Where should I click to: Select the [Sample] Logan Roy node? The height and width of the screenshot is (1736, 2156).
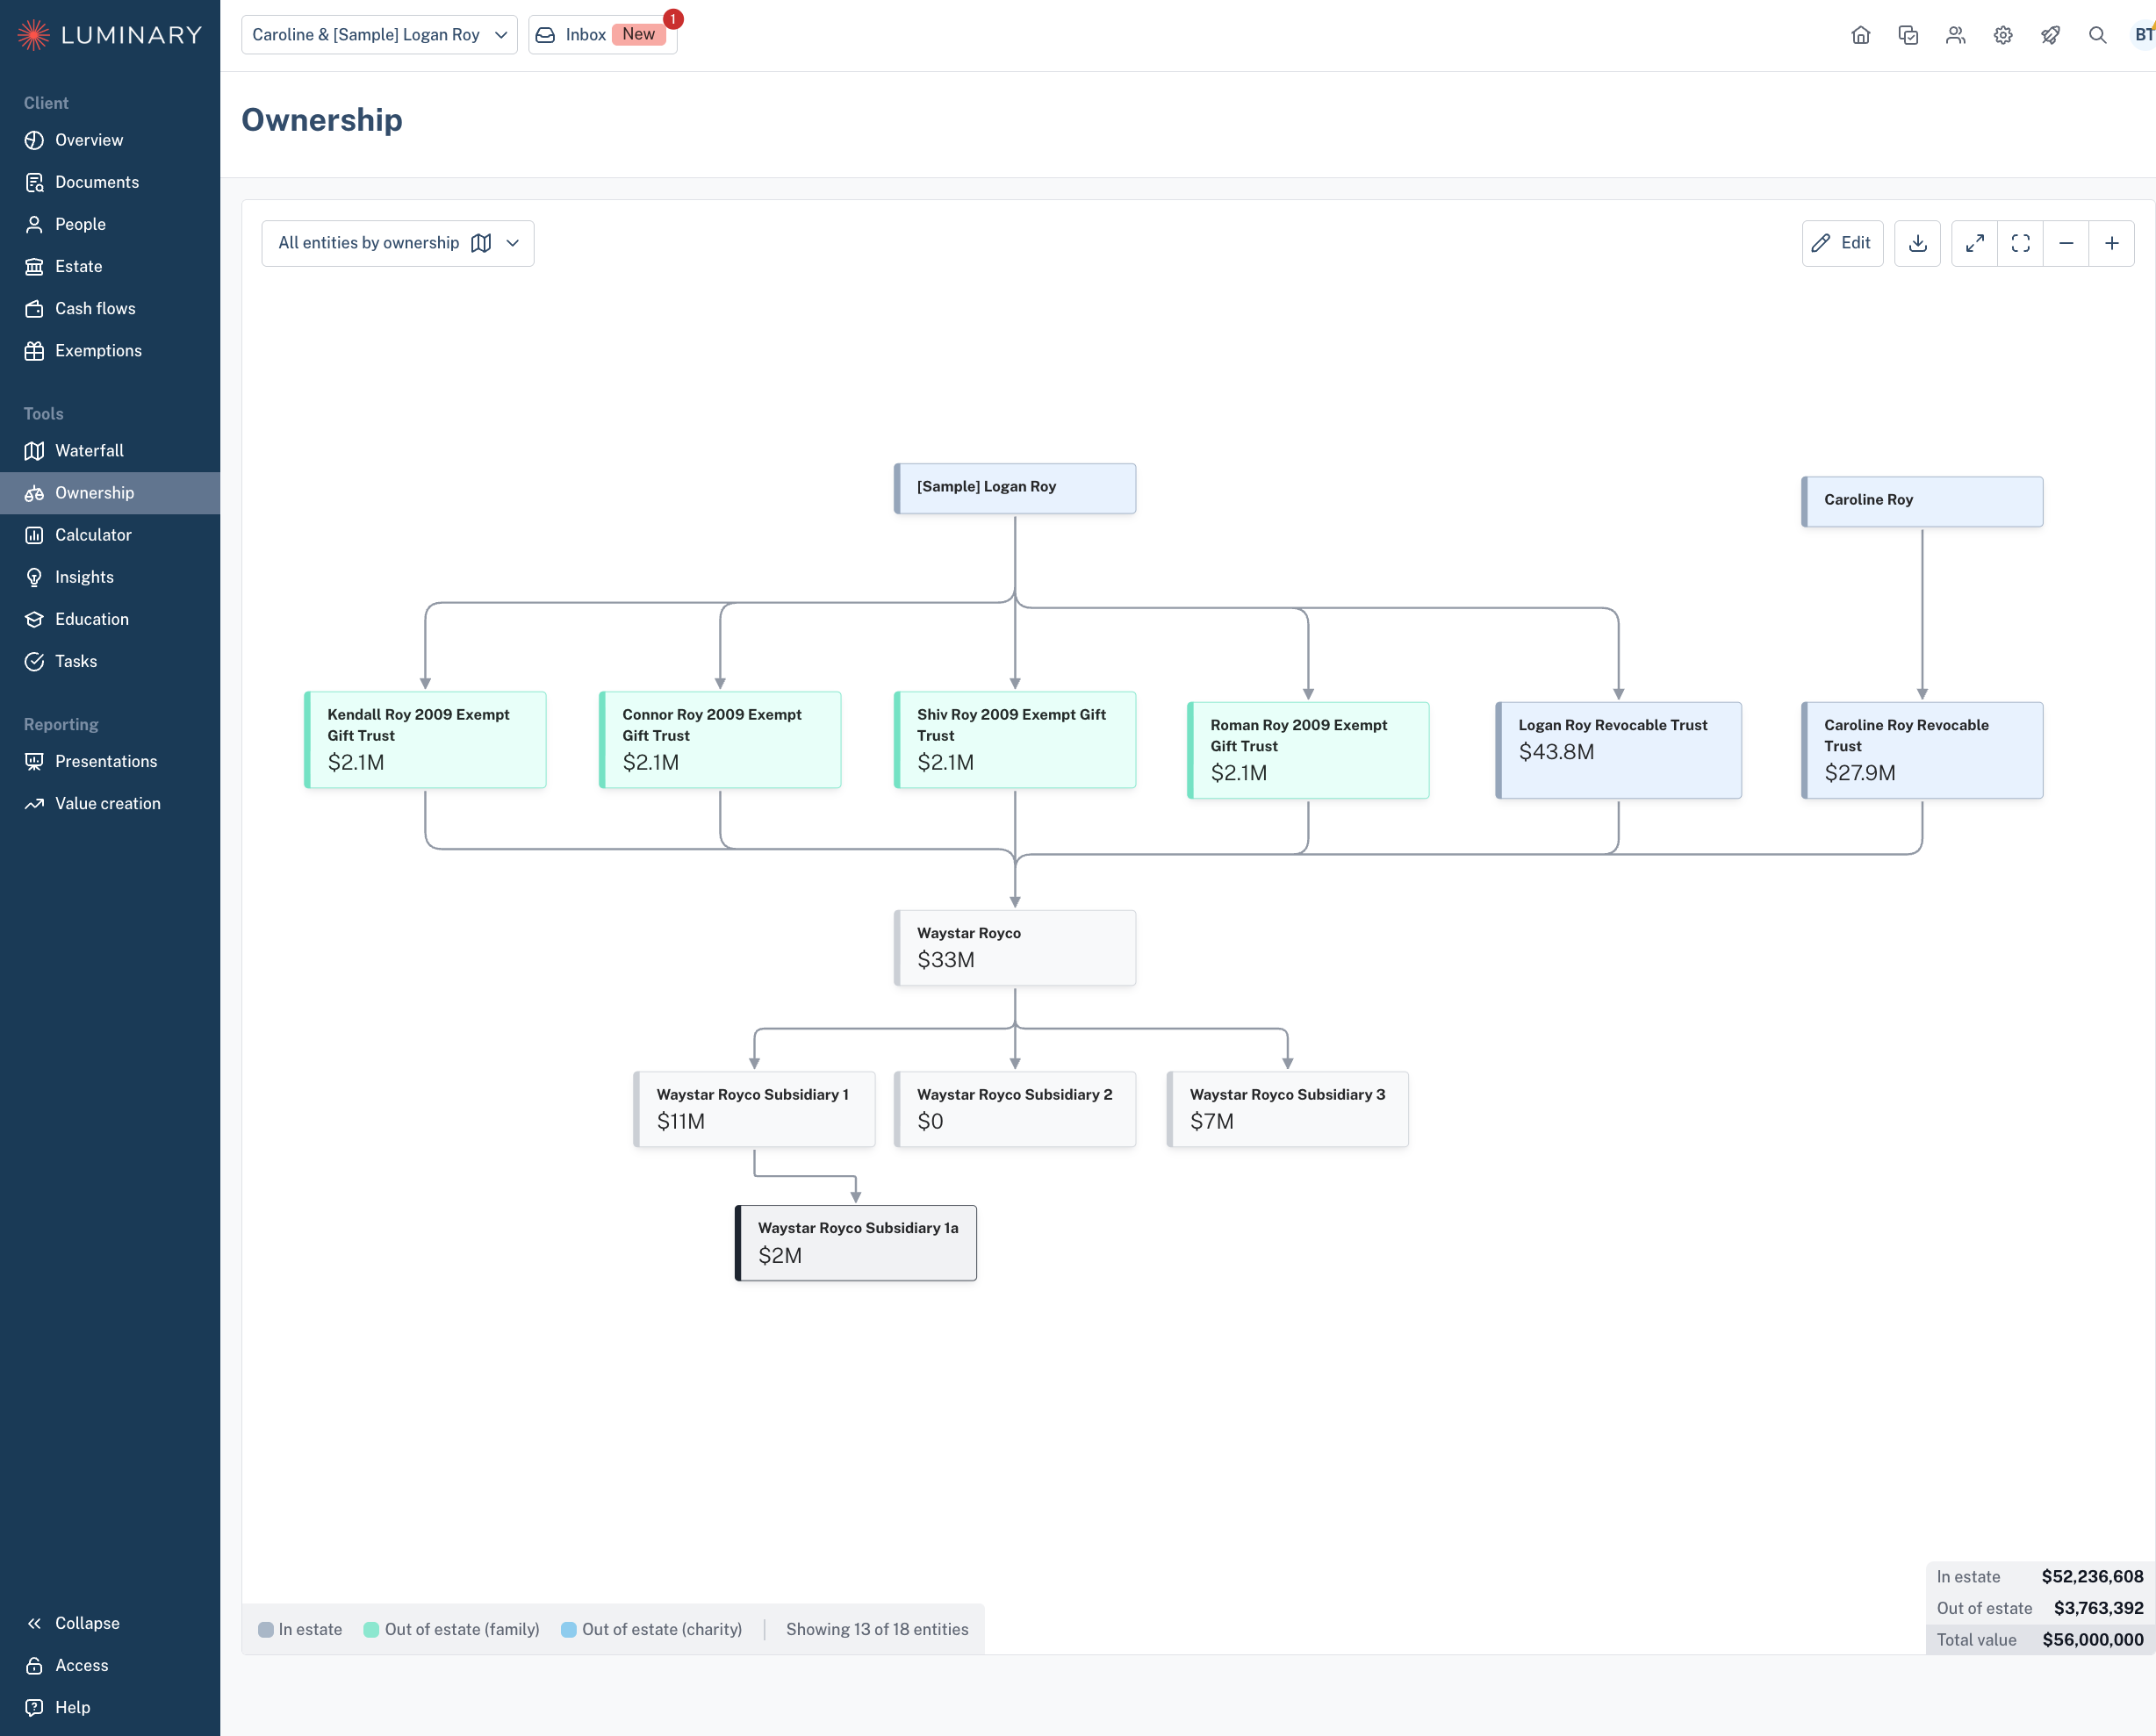(1015, 488)
